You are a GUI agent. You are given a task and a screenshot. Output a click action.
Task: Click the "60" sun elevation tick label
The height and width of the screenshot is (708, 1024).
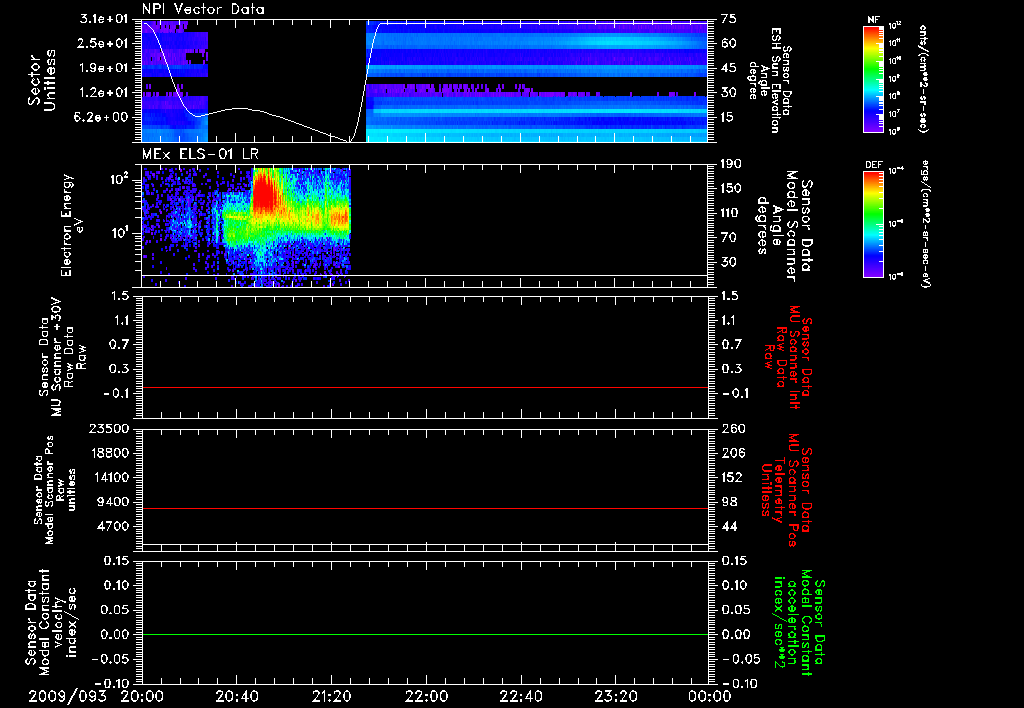[728, 43]
